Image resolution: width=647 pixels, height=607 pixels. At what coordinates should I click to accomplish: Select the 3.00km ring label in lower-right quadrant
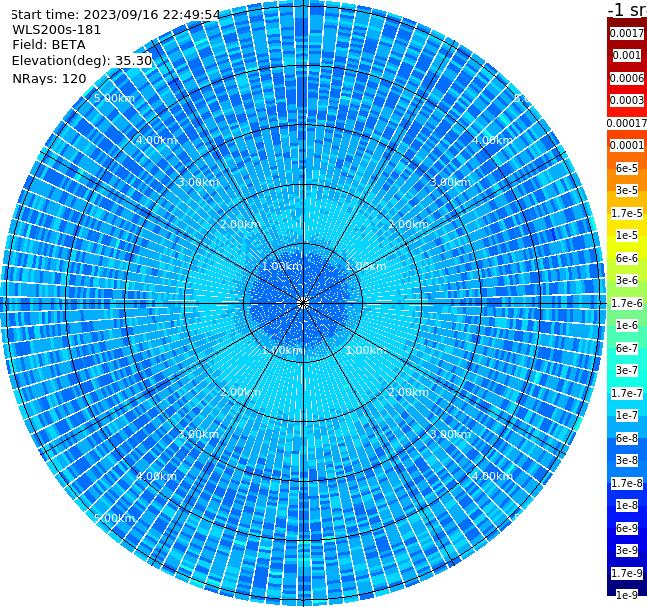point(450,434)
